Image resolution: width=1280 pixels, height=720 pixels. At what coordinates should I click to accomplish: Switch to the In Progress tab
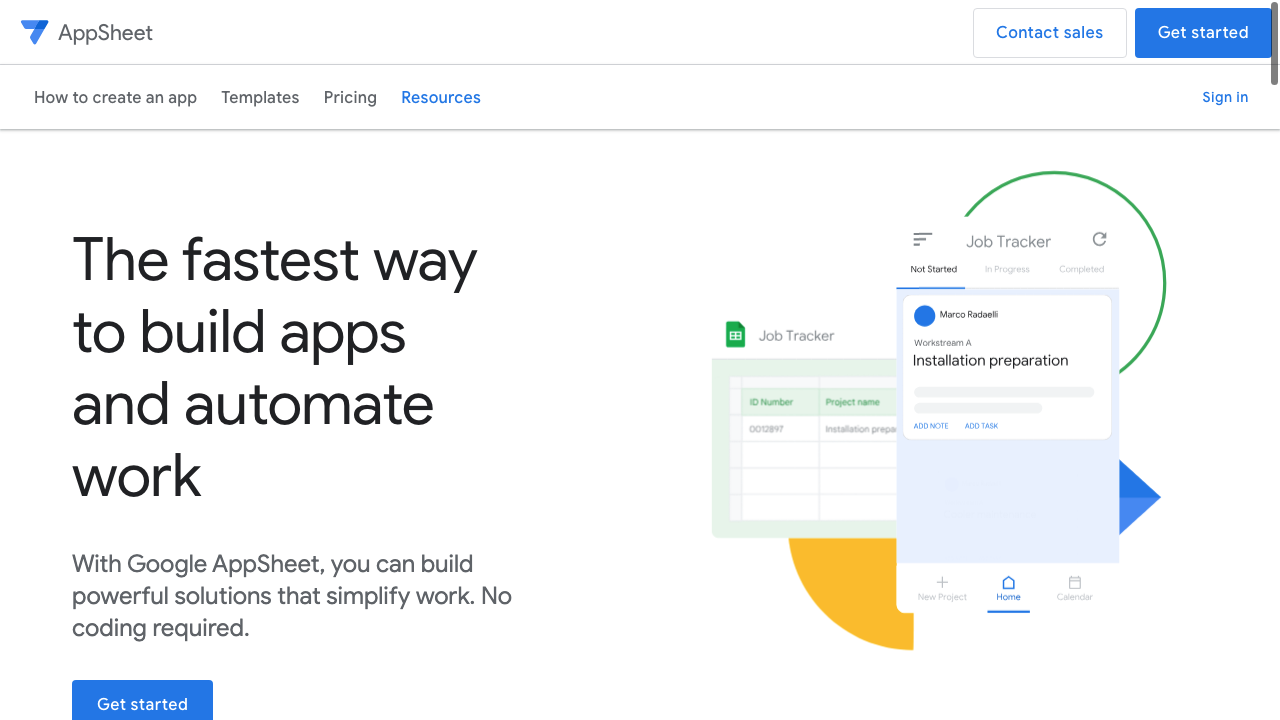1006,268
